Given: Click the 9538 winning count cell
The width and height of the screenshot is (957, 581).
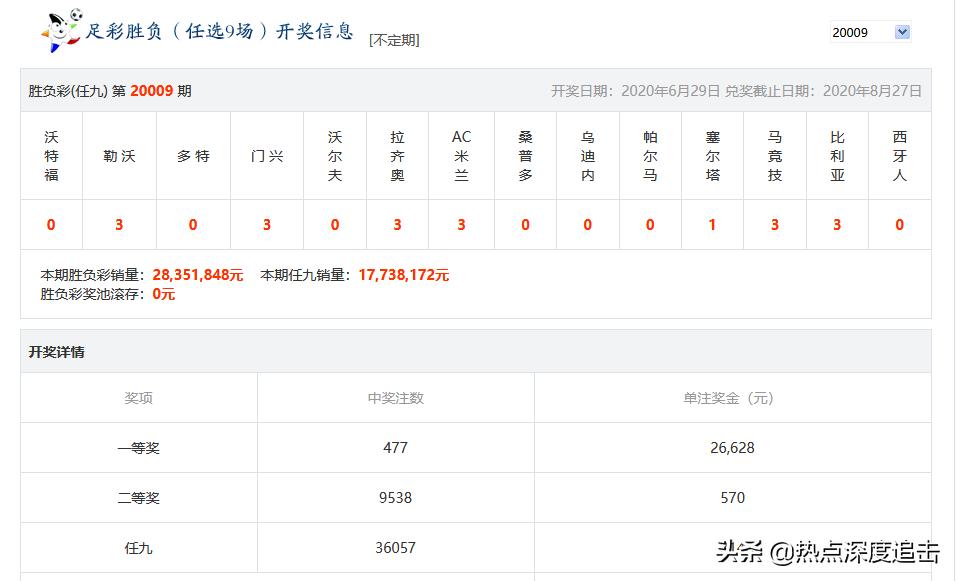Looking at the screenshot, I should (395, 498).
